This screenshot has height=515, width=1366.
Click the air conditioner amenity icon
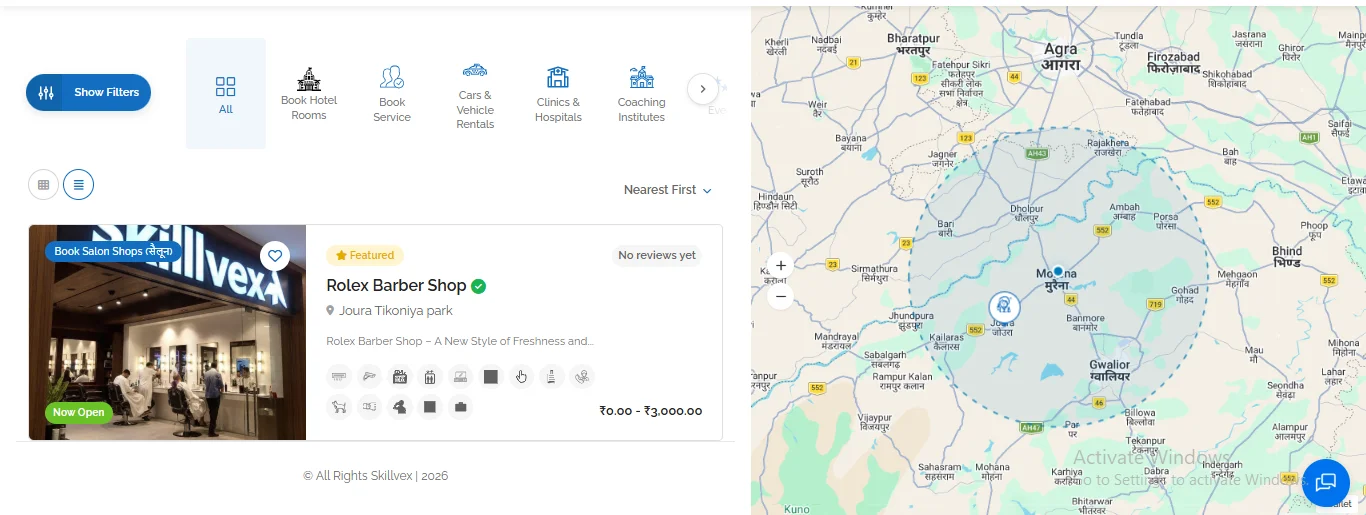[x=339, y=377]
